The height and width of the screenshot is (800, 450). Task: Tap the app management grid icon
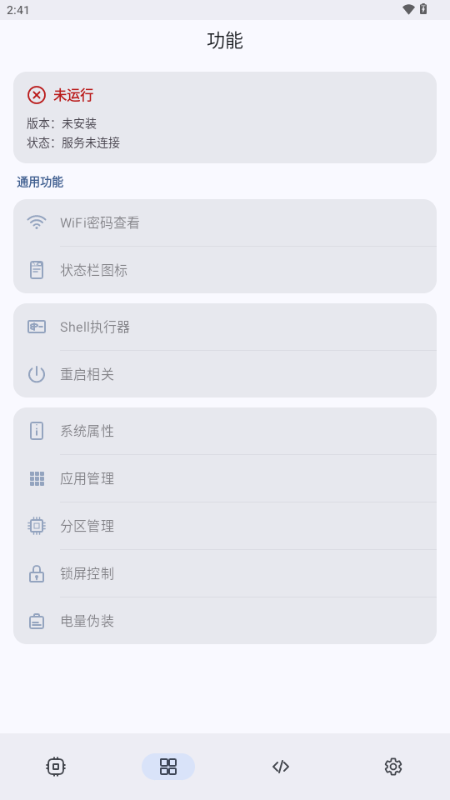[36, 479]
